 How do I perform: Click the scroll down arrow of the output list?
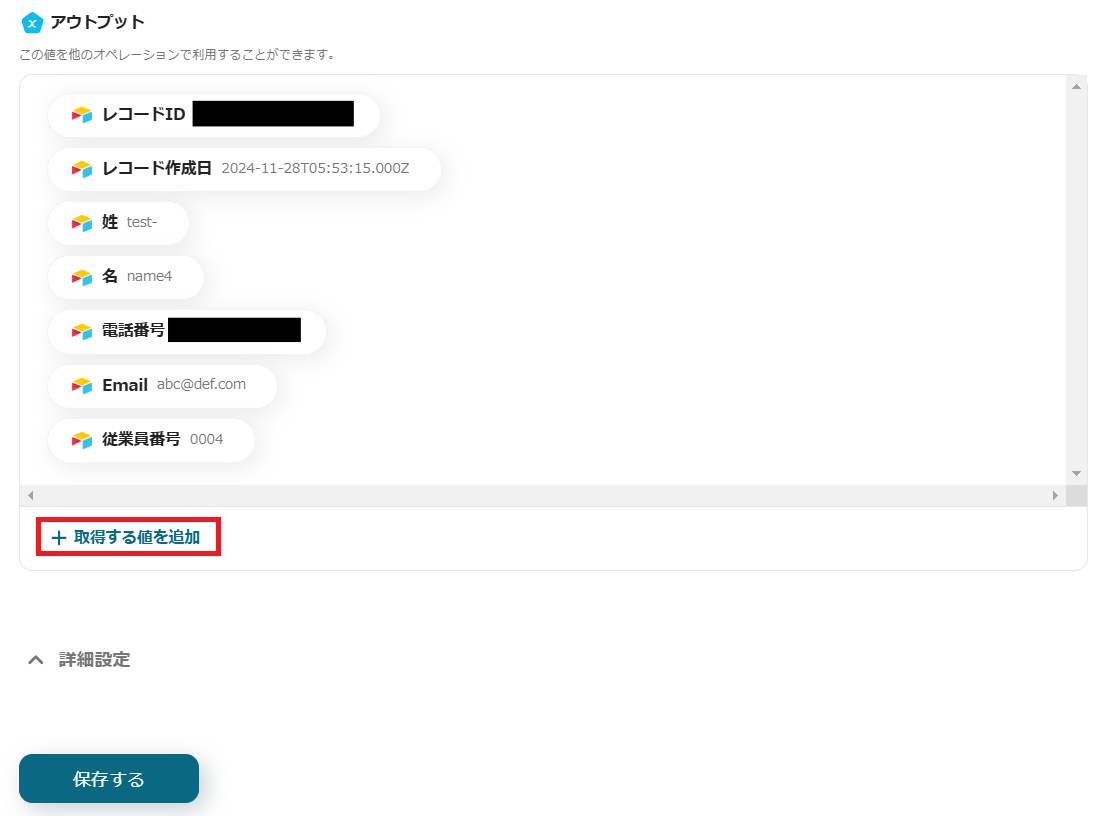[1076, 473]
